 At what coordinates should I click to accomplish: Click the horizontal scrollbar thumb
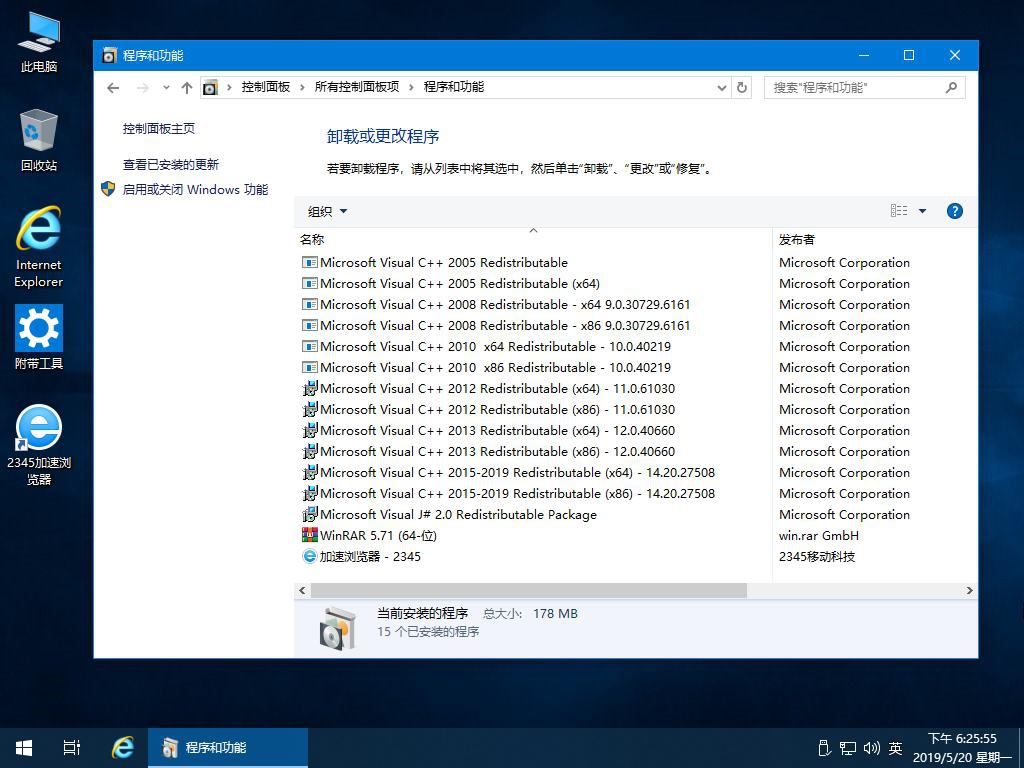(528, 590)
